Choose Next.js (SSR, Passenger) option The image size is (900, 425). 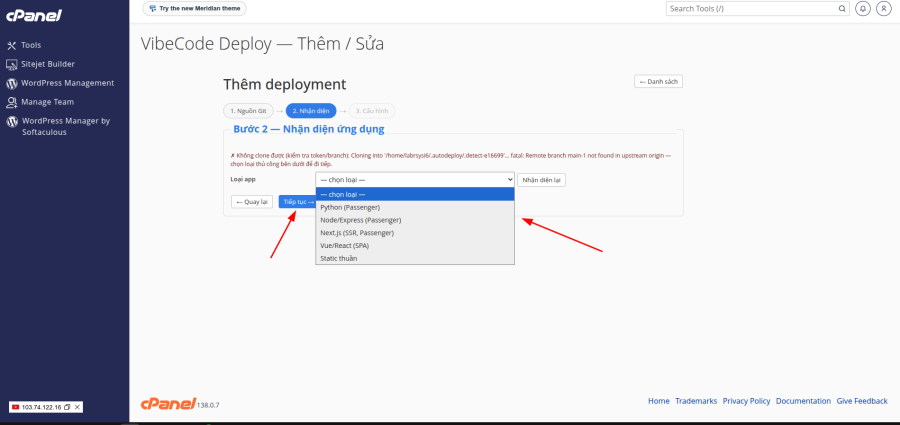tap(415, 233)
